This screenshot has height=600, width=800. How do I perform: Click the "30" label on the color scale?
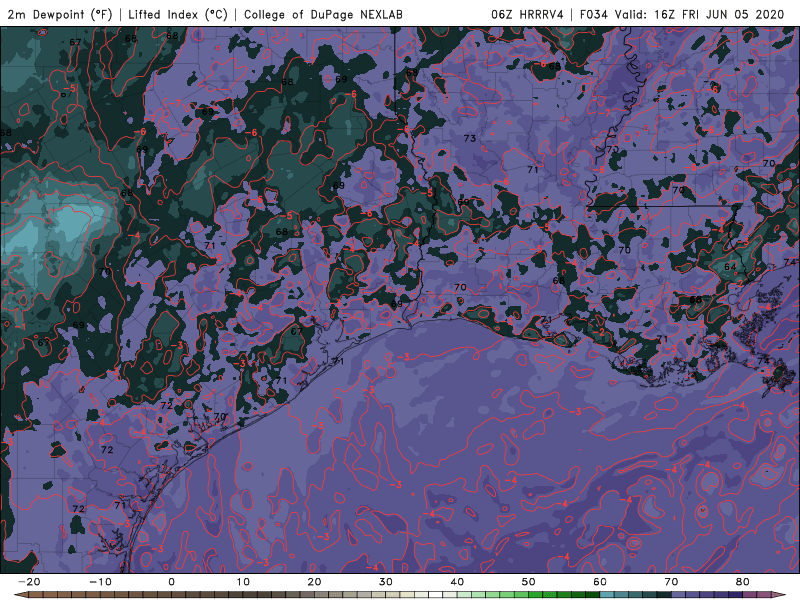click(x=386, y=582)
